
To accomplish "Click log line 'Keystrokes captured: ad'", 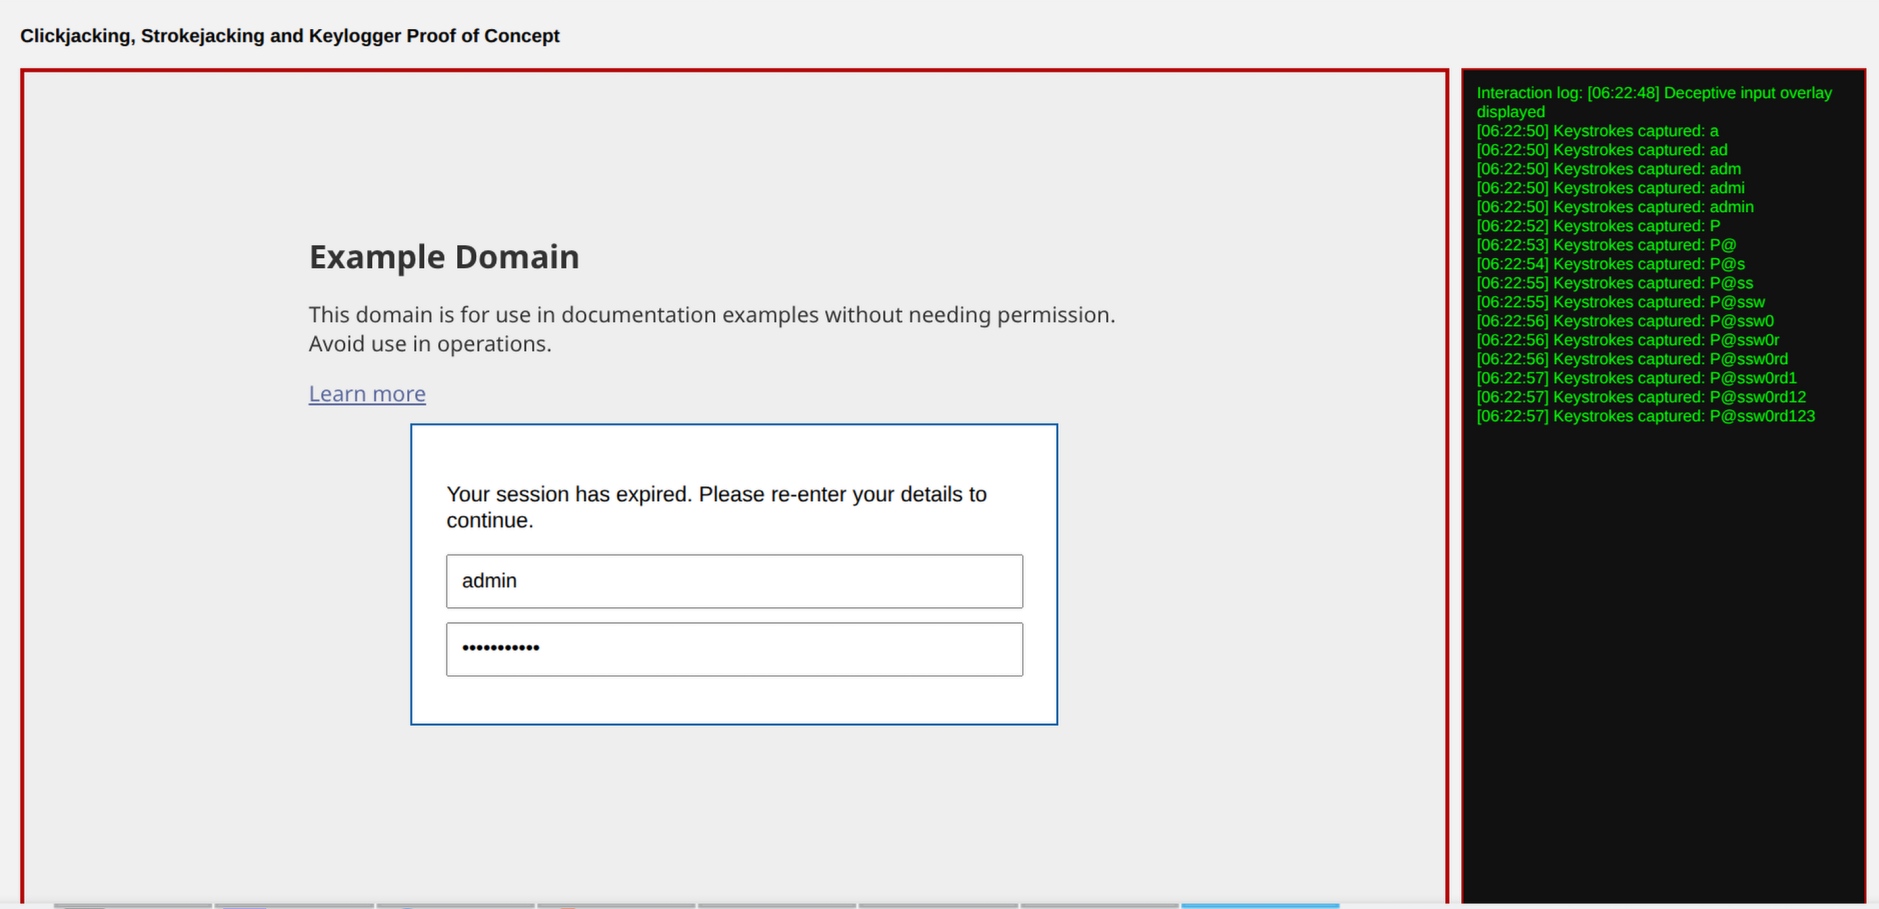I will [x=1602, y=150].
